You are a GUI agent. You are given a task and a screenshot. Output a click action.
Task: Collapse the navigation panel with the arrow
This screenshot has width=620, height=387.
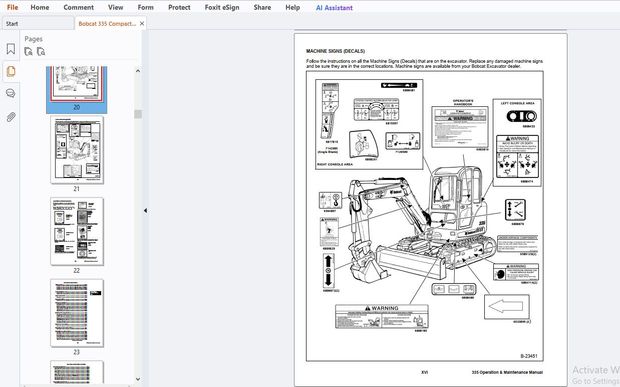[x=145, y=211]
